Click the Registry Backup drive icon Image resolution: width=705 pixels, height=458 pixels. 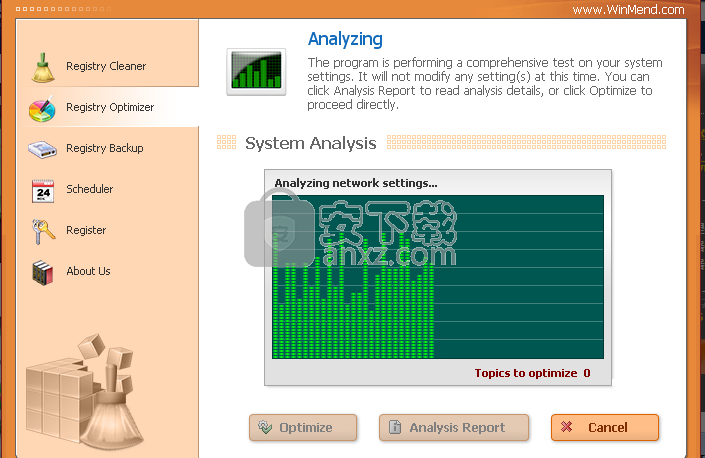(x=43, y=149)
